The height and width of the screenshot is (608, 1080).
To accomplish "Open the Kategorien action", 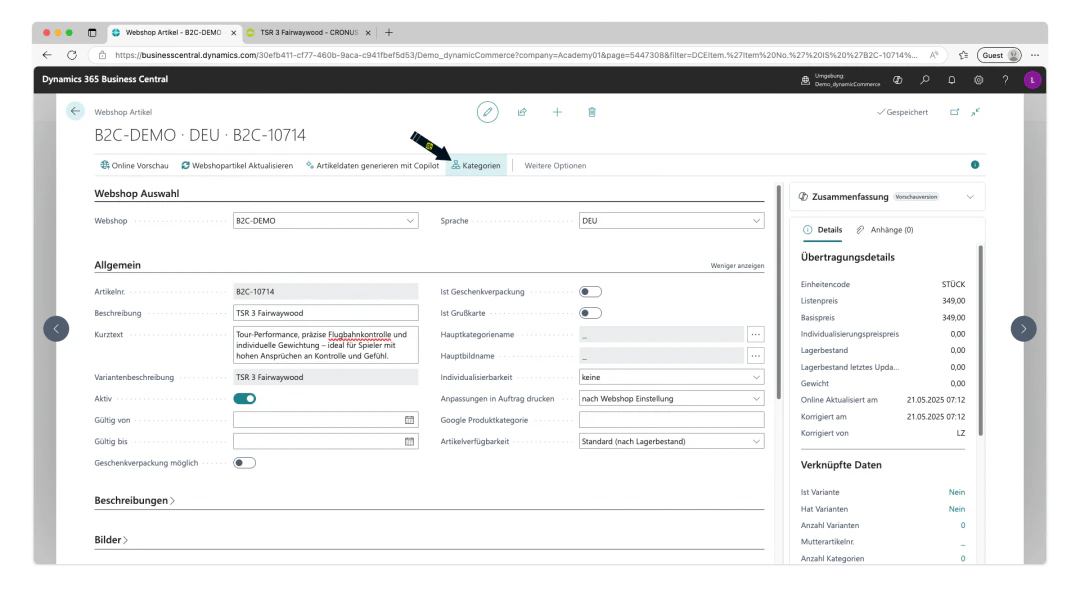I will pyautogui.click(x=476, y=165).
